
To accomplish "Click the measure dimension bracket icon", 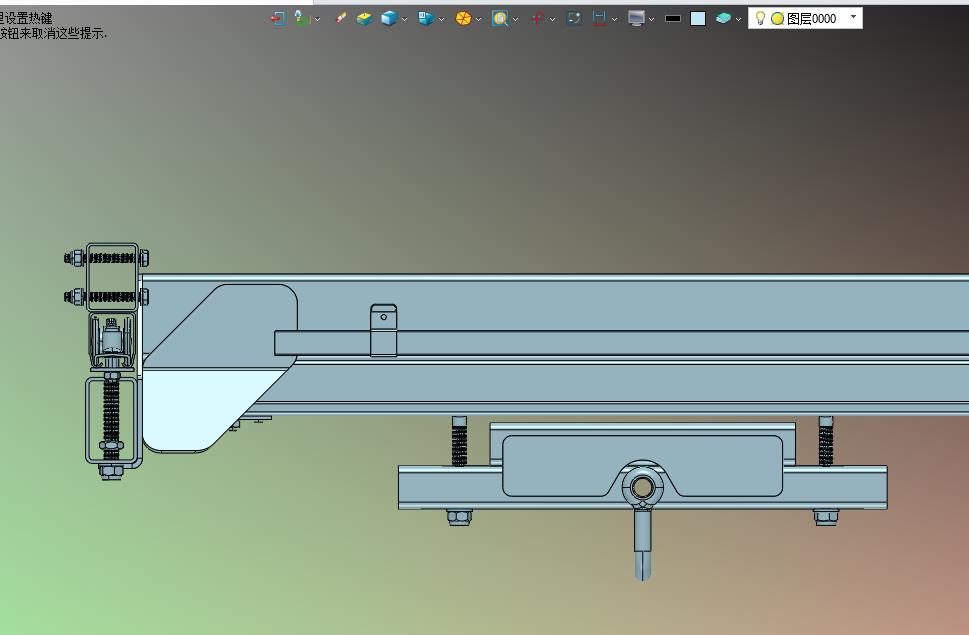I will click(599, 18).
